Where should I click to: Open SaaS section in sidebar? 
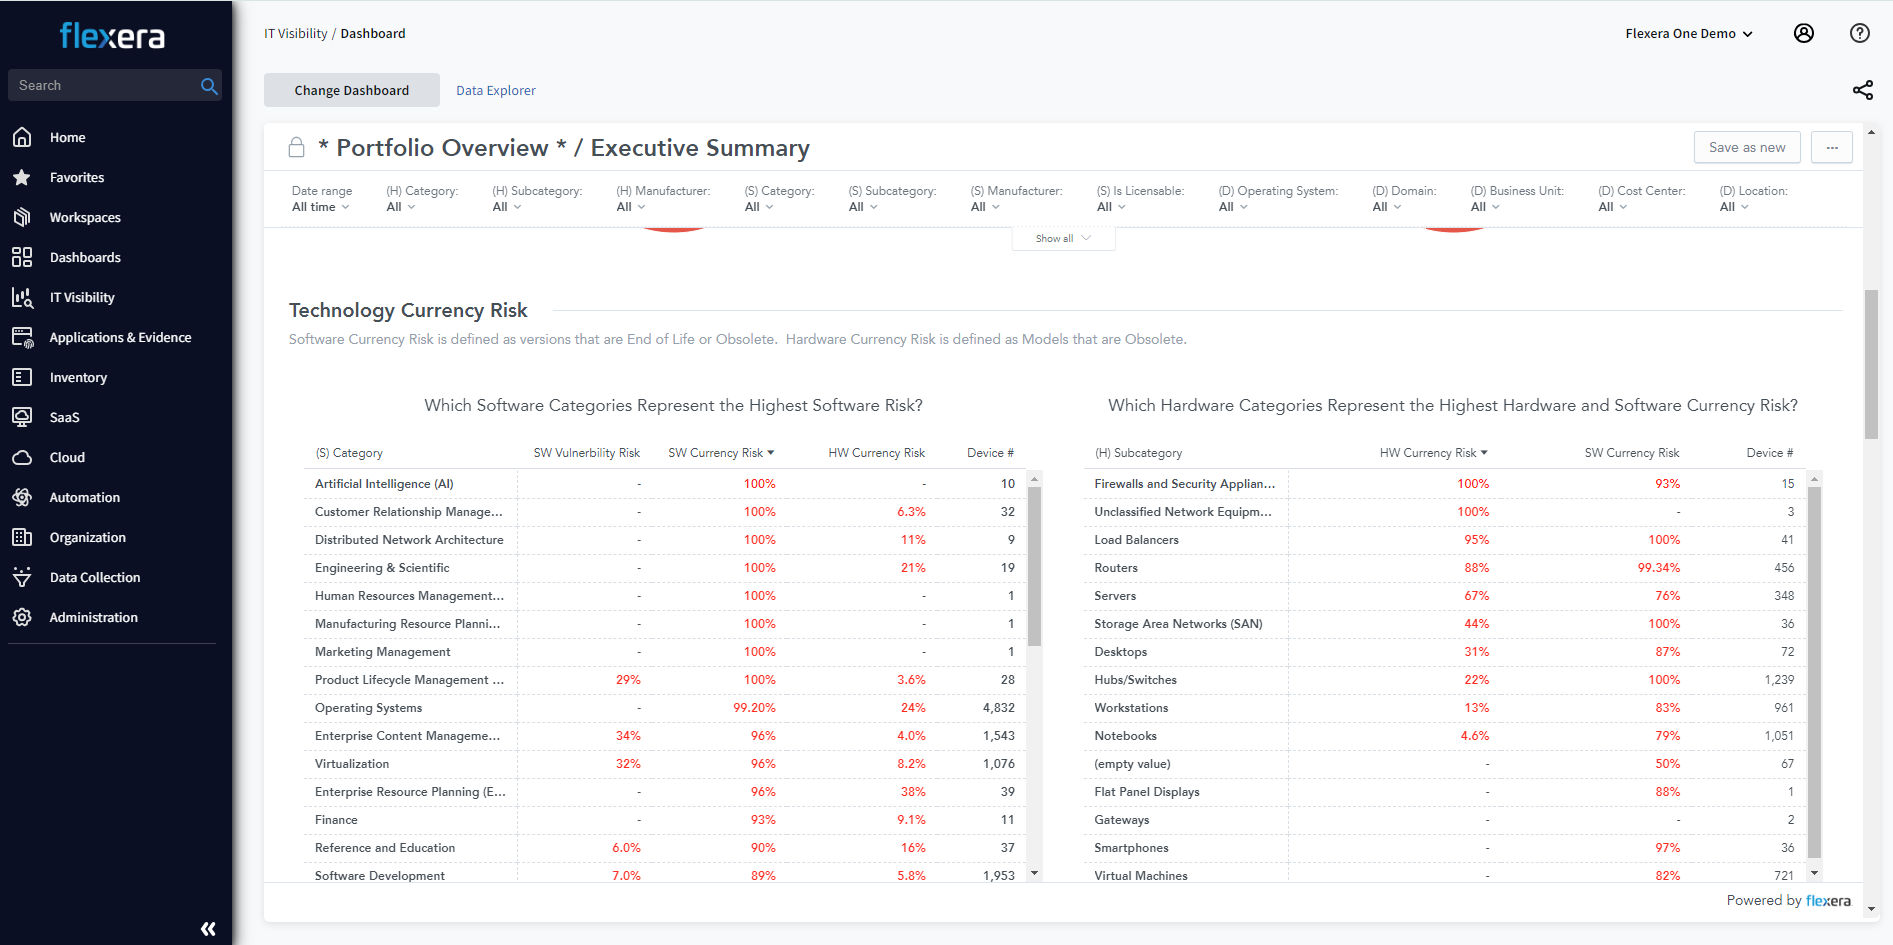[x=64, y=417]
